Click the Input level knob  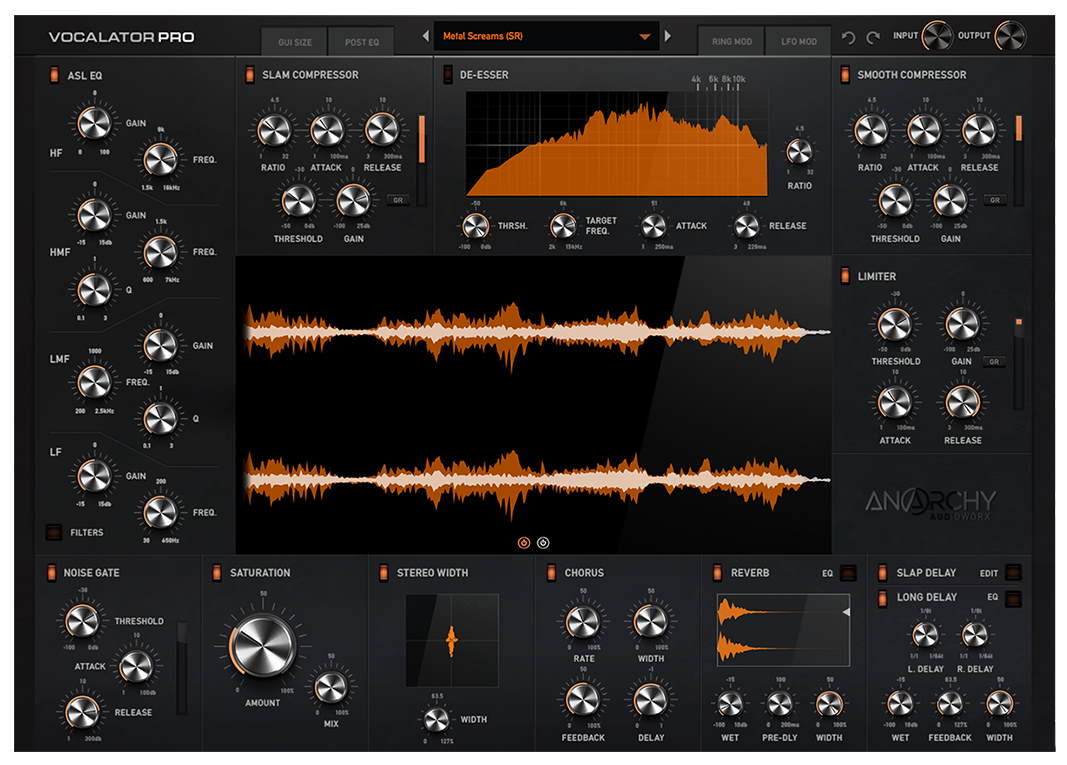pos(937,37)
